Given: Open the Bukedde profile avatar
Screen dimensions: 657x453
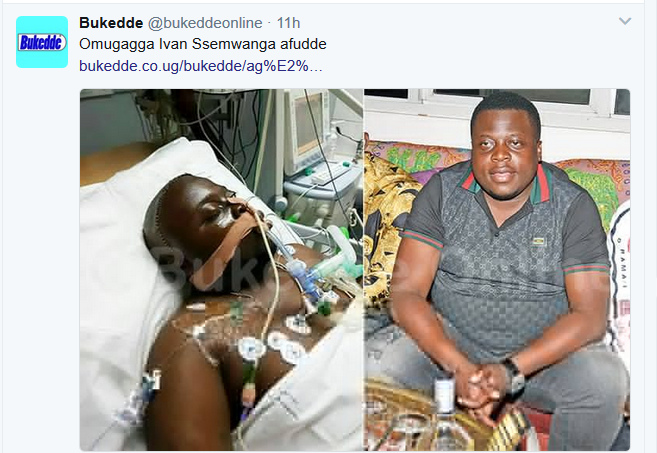Looking at the screenshot, I should click(x=42, y=42).
